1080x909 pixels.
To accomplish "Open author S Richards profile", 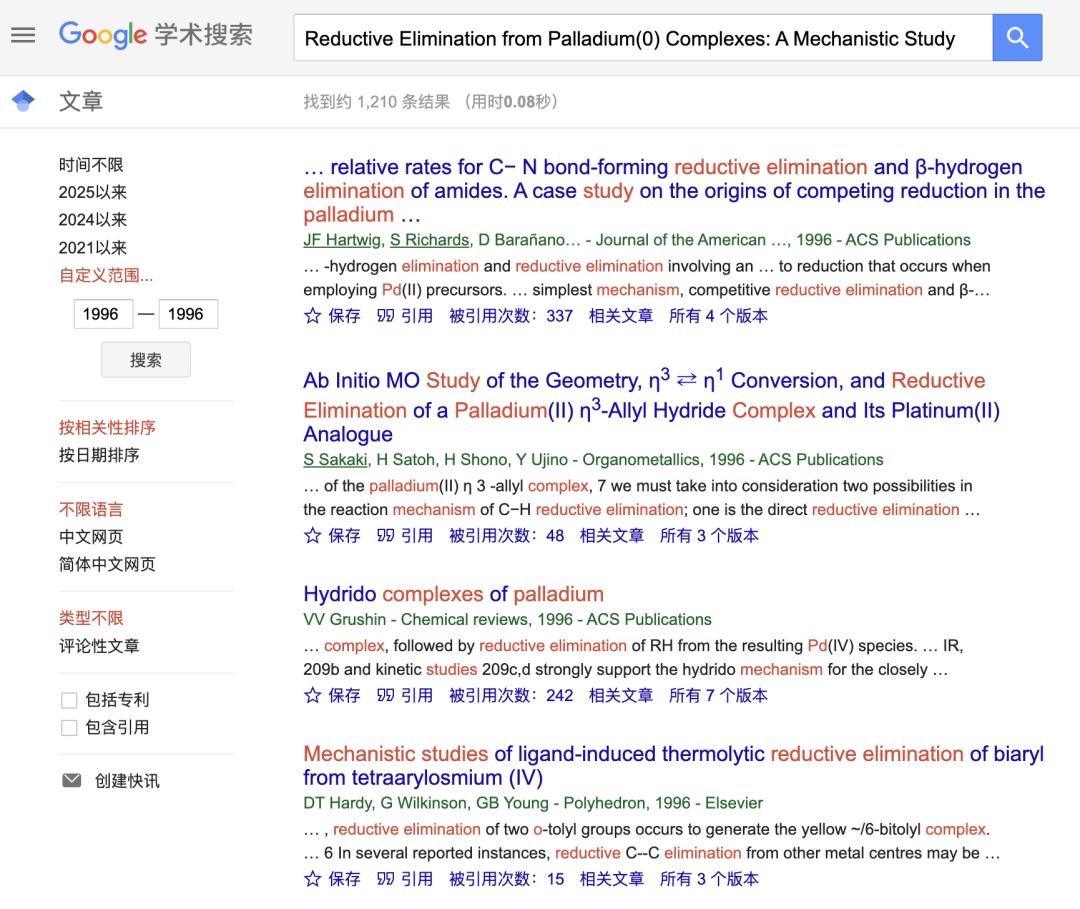I will [429, 240].
